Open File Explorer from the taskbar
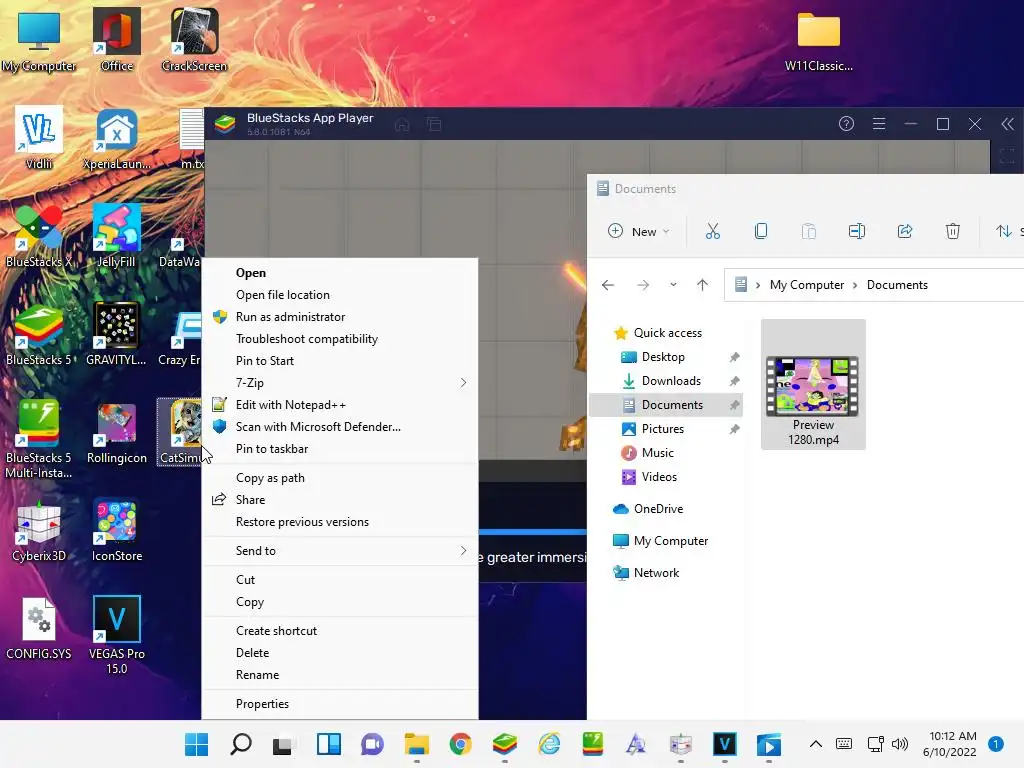Image resolution: width=1024 pixels, height=768 pixels. [417, 744]
